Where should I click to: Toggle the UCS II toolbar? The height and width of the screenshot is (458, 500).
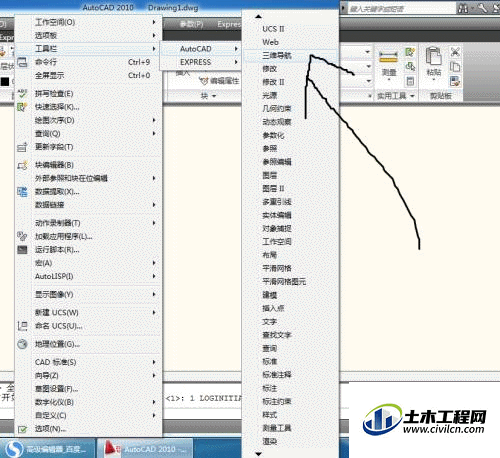[290, 29]
